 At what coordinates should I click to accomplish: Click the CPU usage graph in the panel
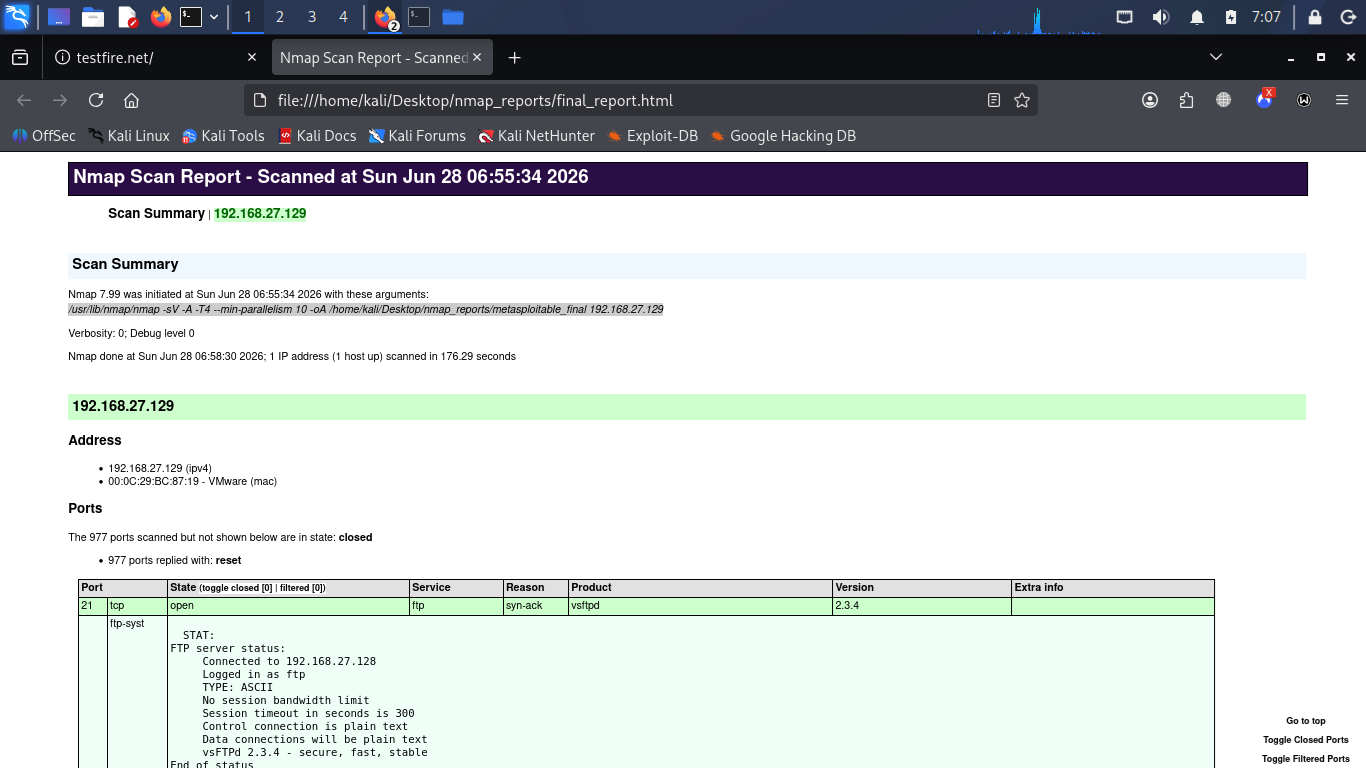pos(1037,20)
